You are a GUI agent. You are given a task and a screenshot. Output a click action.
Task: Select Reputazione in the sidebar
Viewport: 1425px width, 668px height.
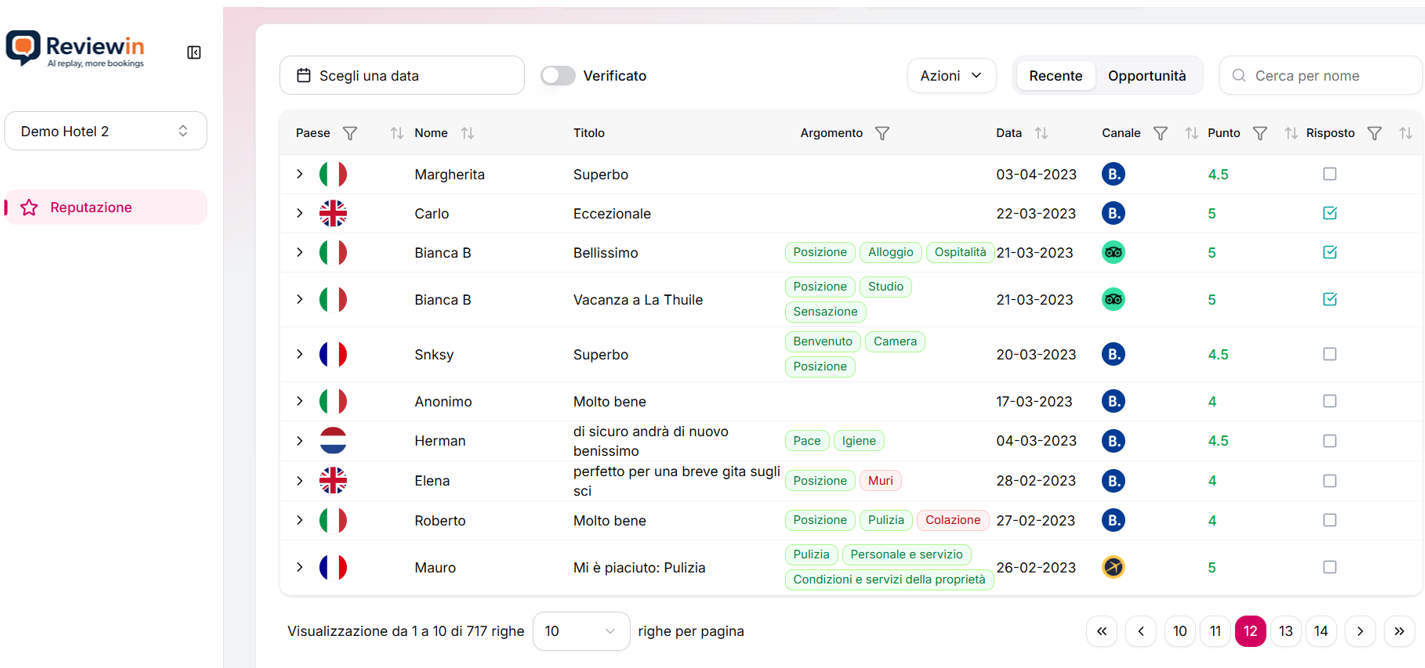point(91,207)
